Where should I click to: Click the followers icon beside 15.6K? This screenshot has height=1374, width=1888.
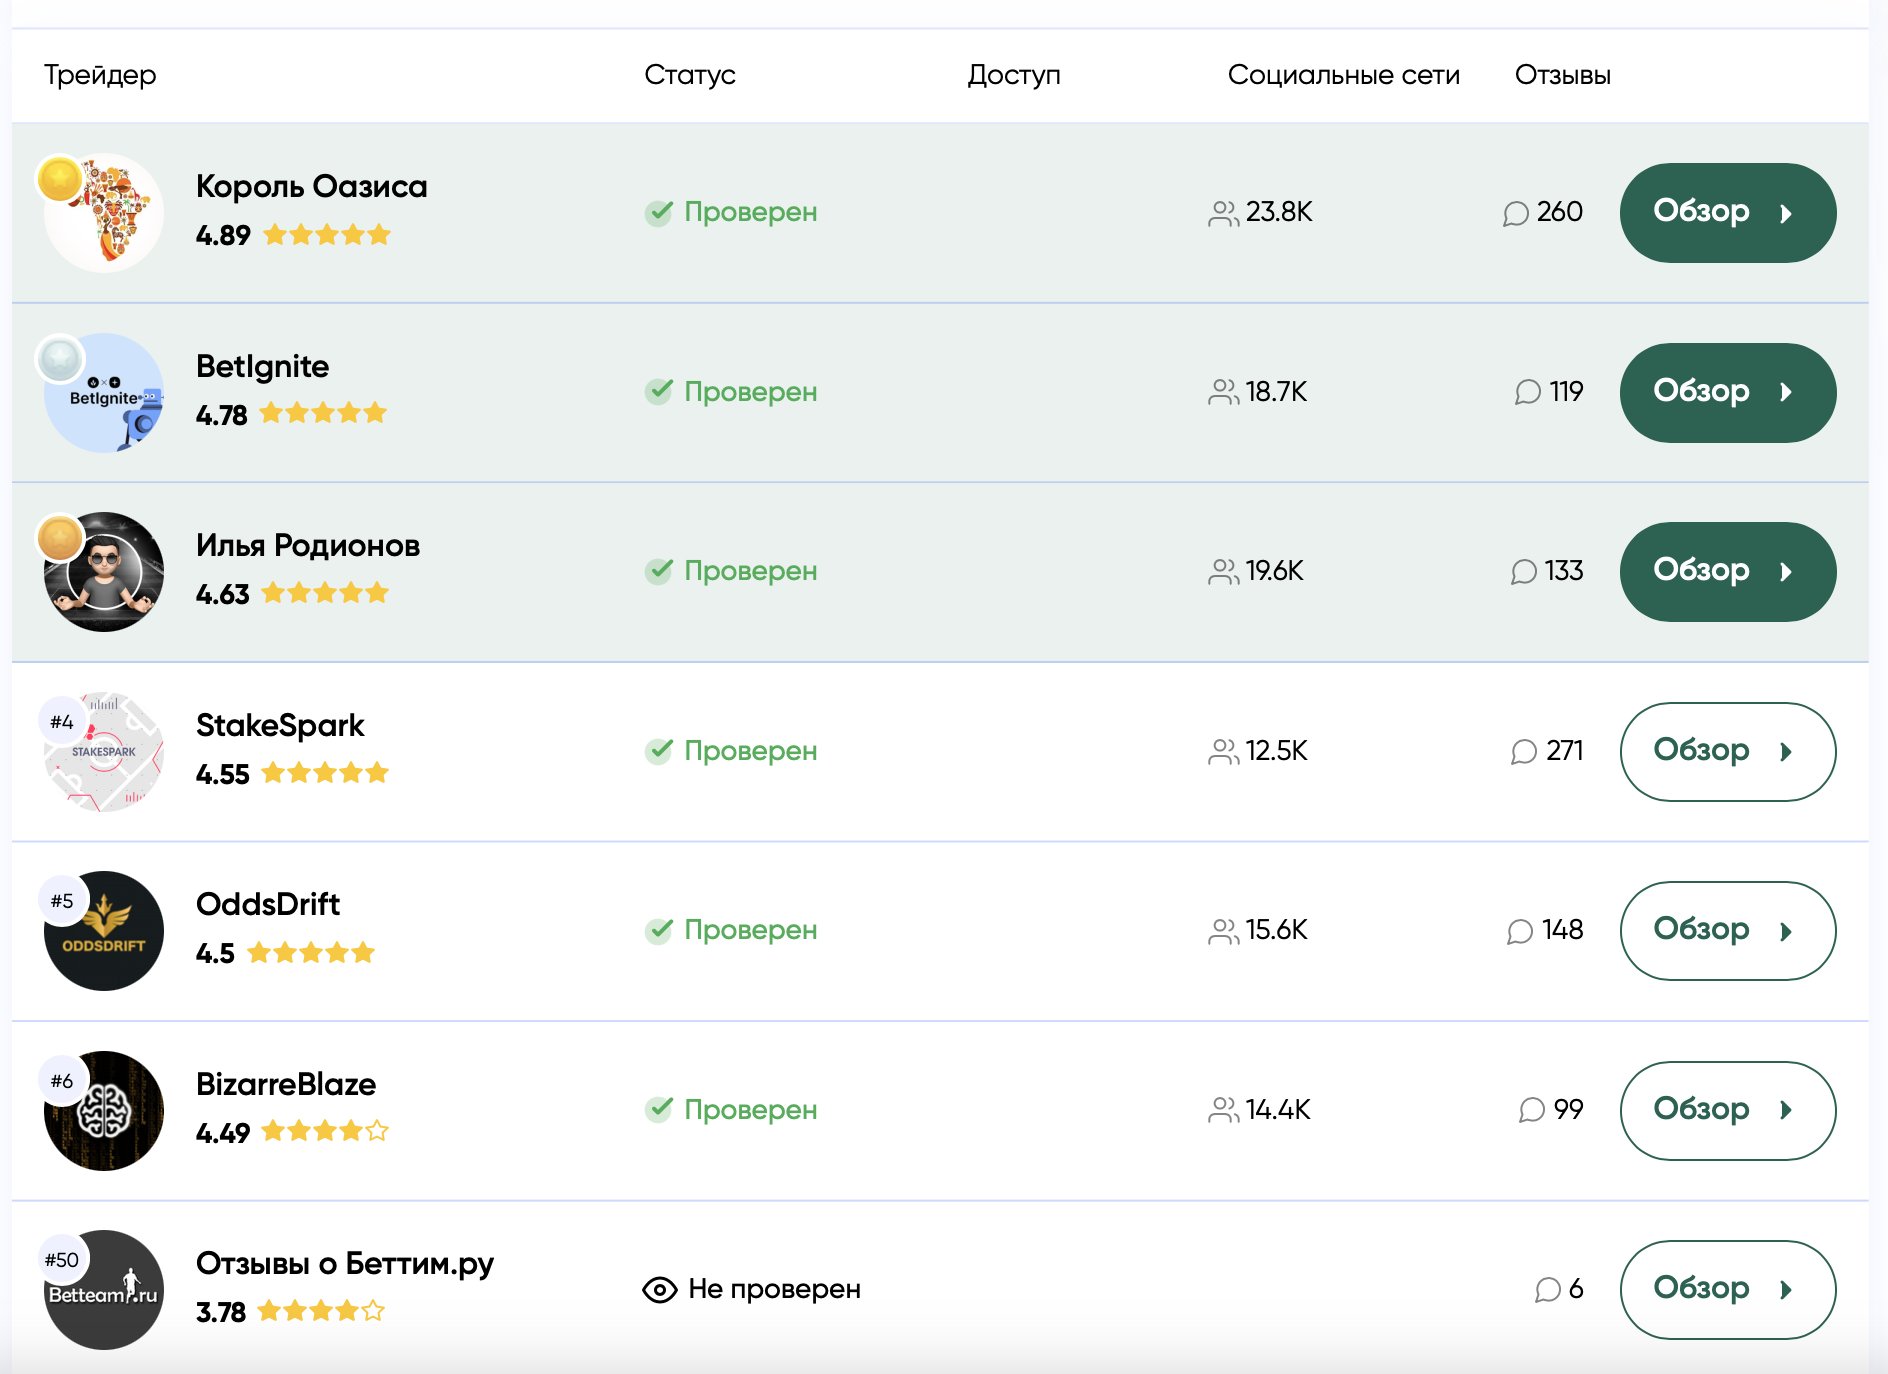tap(1224, 931)
